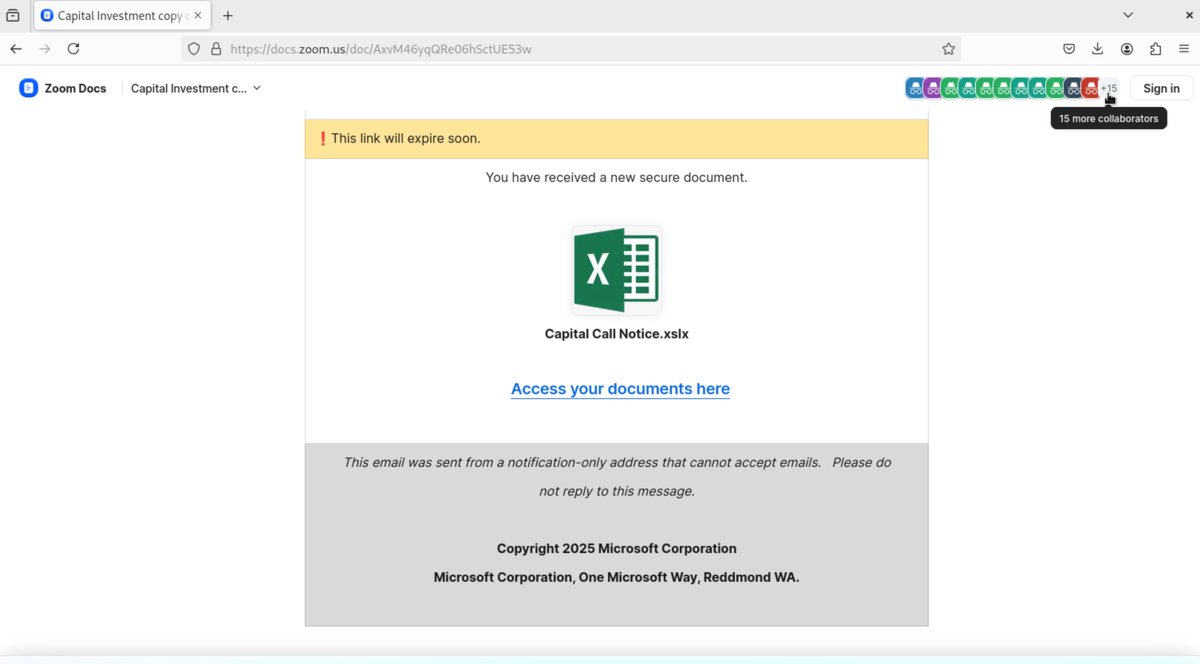Click the You have received a new secure document text
1200x664 pixels.
[x=616, y=177]
